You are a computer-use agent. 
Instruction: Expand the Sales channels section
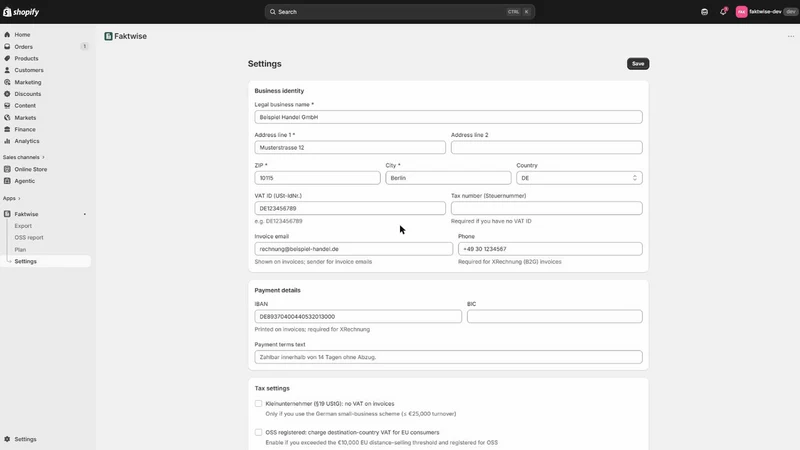click(x=23, y=157)
